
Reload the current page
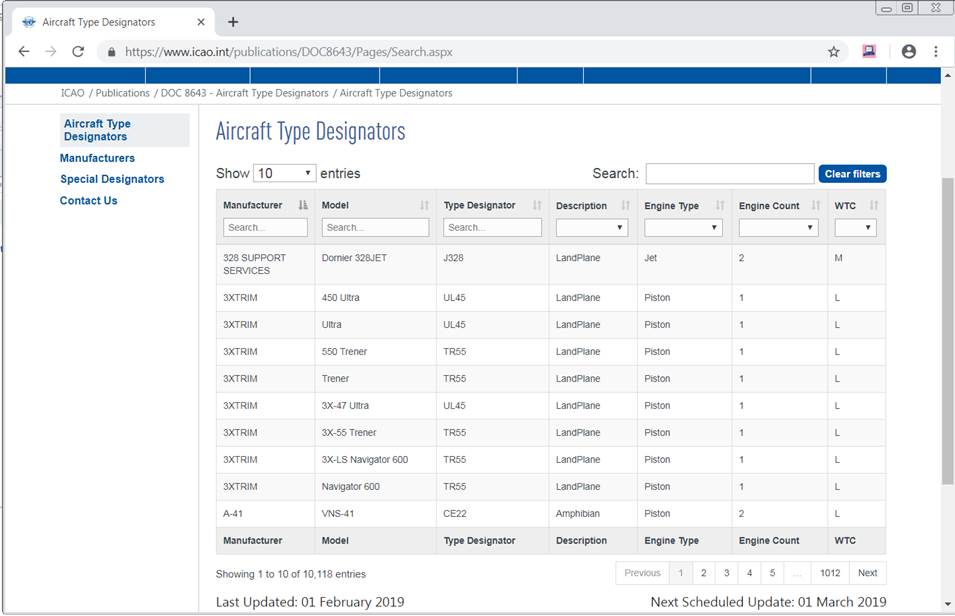coord(77,51)
